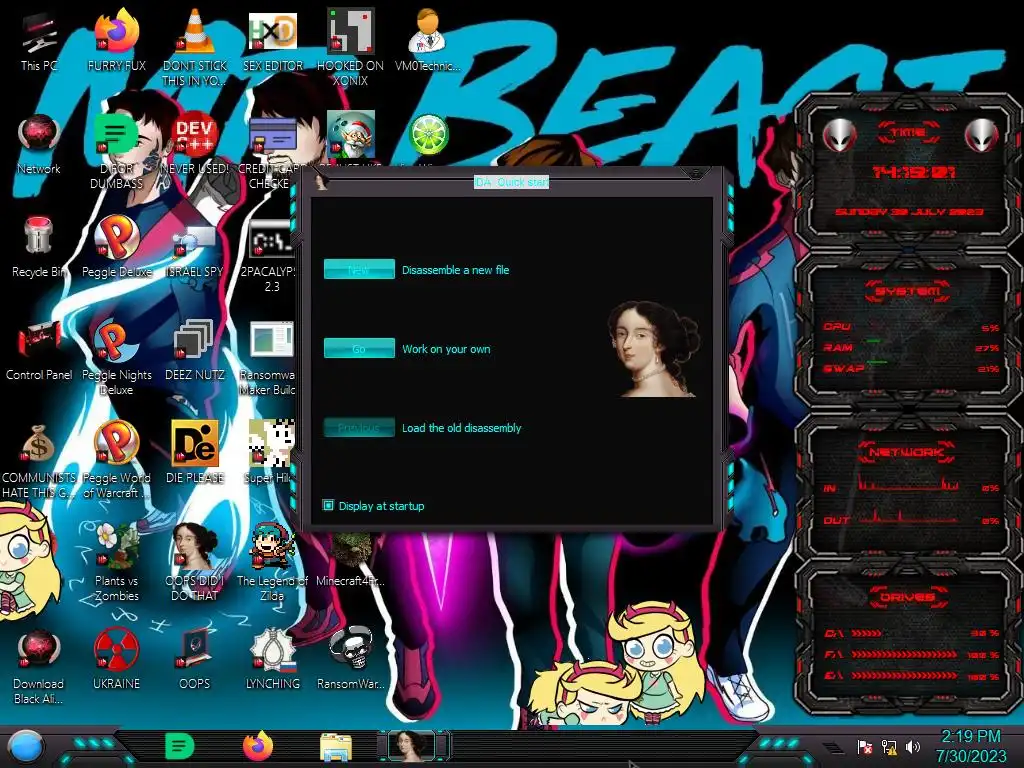Click the New button to disassemble a file
This screenshot has height=768, width=1024.
point(359,269)
